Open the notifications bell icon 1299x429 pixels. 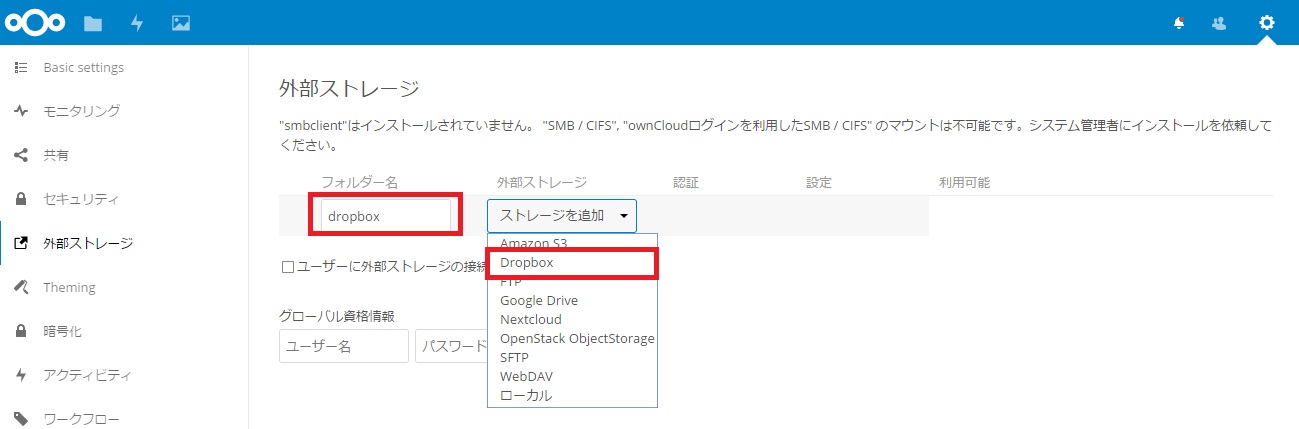click(x=1178, y=22)
